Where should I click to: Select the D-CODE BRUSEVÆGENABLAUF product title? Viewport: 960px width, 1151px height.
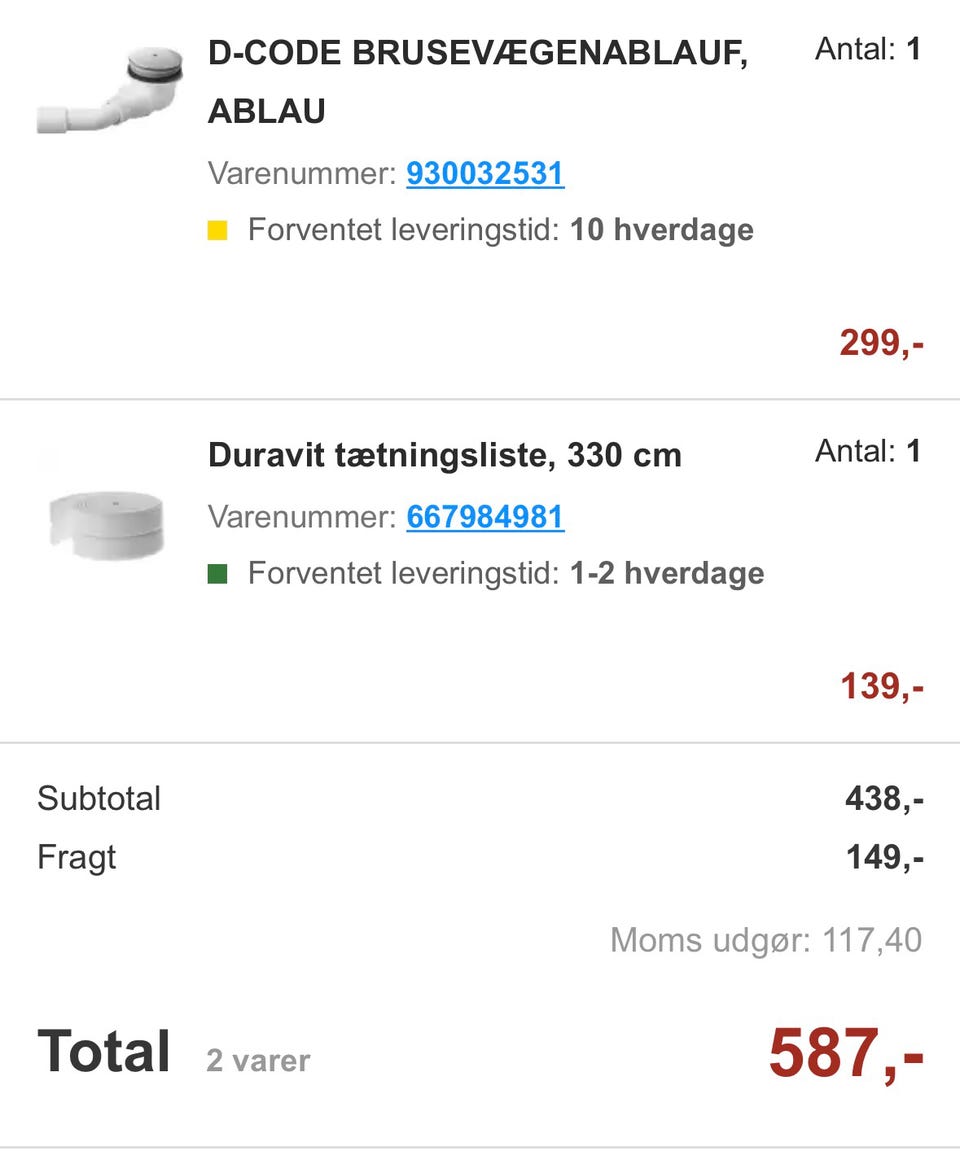coord(477,82)
